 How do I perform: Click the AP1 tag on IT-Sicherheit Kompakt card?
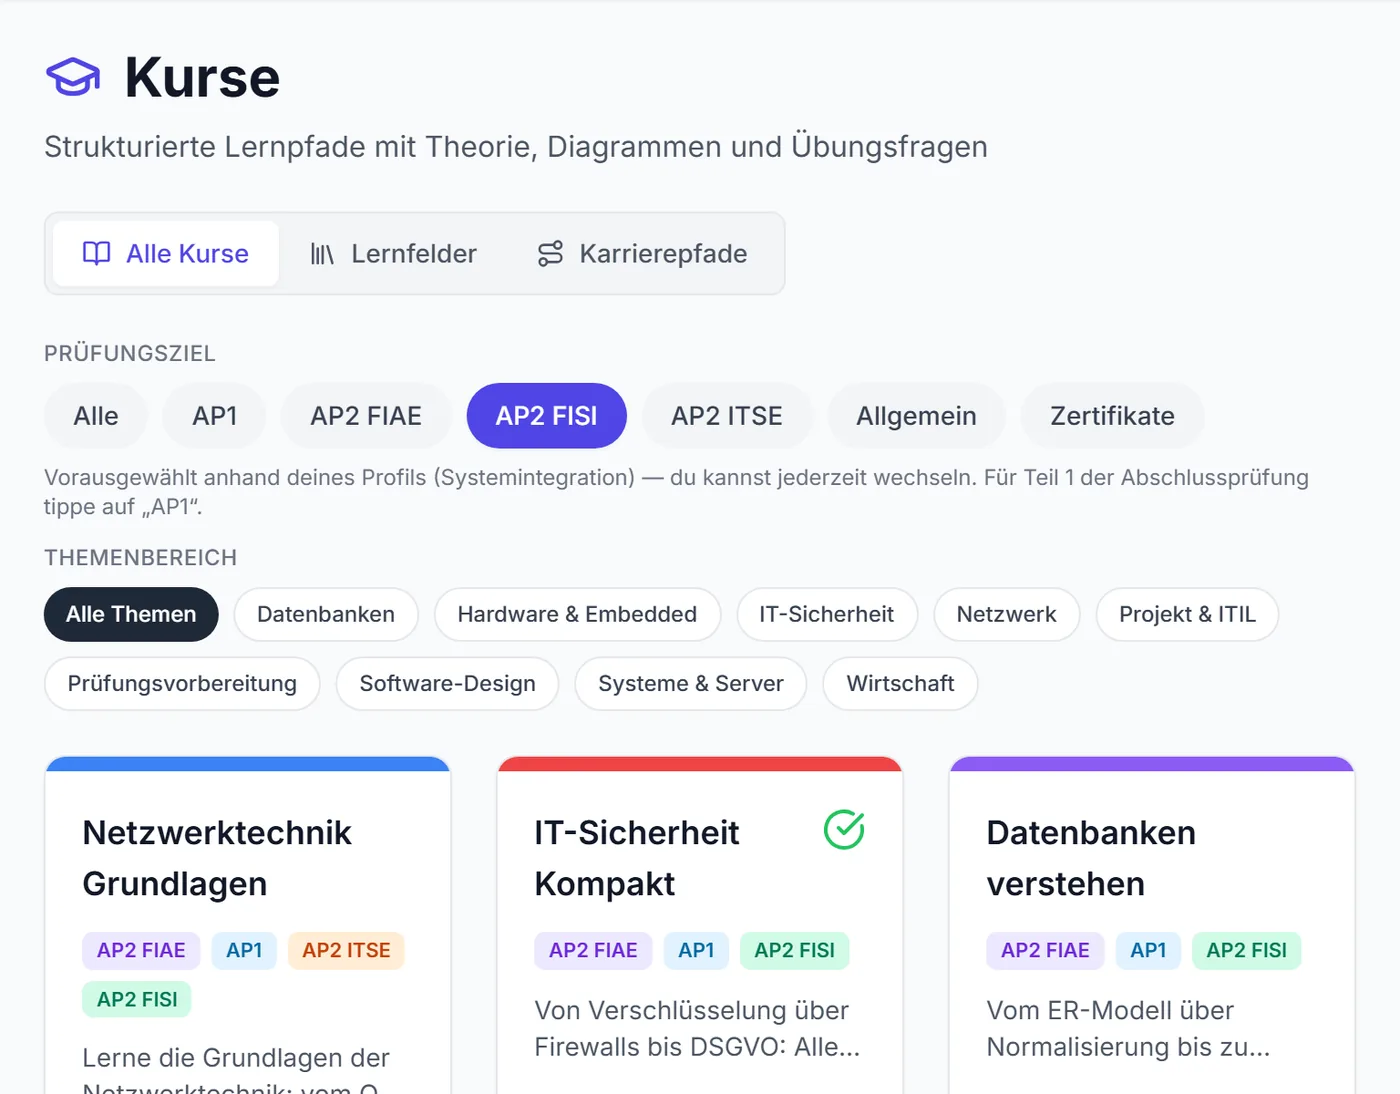pos(696,950)
